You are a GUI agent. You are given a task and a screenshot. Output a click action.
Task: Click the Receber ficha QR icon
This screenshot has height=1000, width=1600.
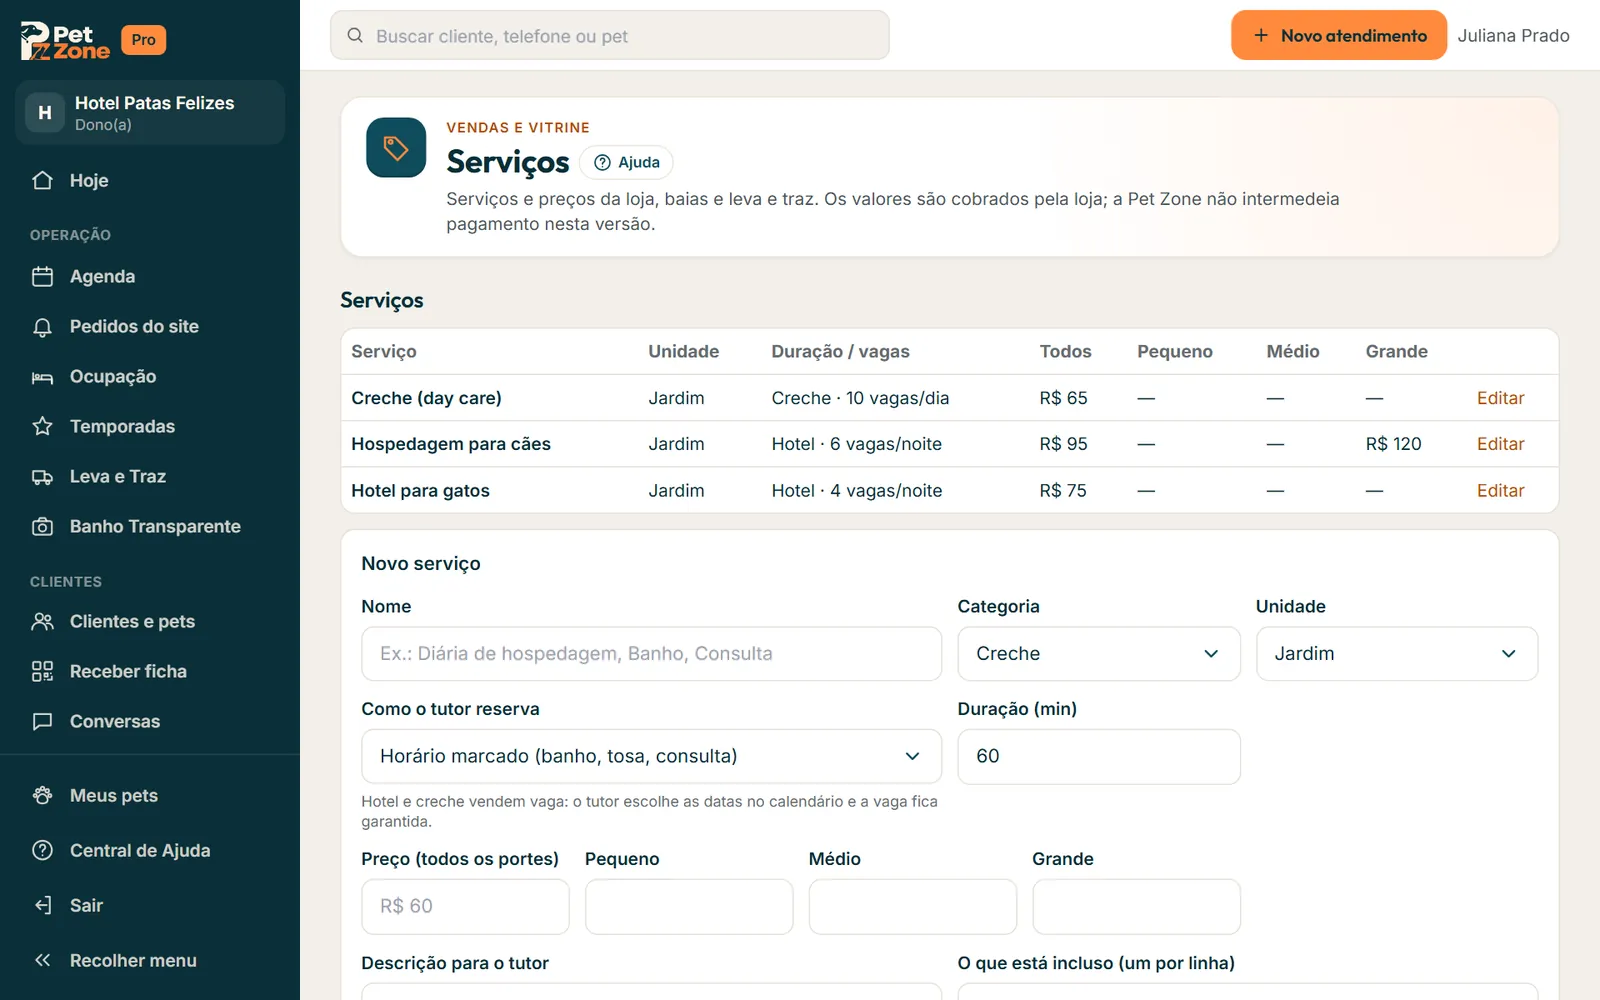click(42, 671)
